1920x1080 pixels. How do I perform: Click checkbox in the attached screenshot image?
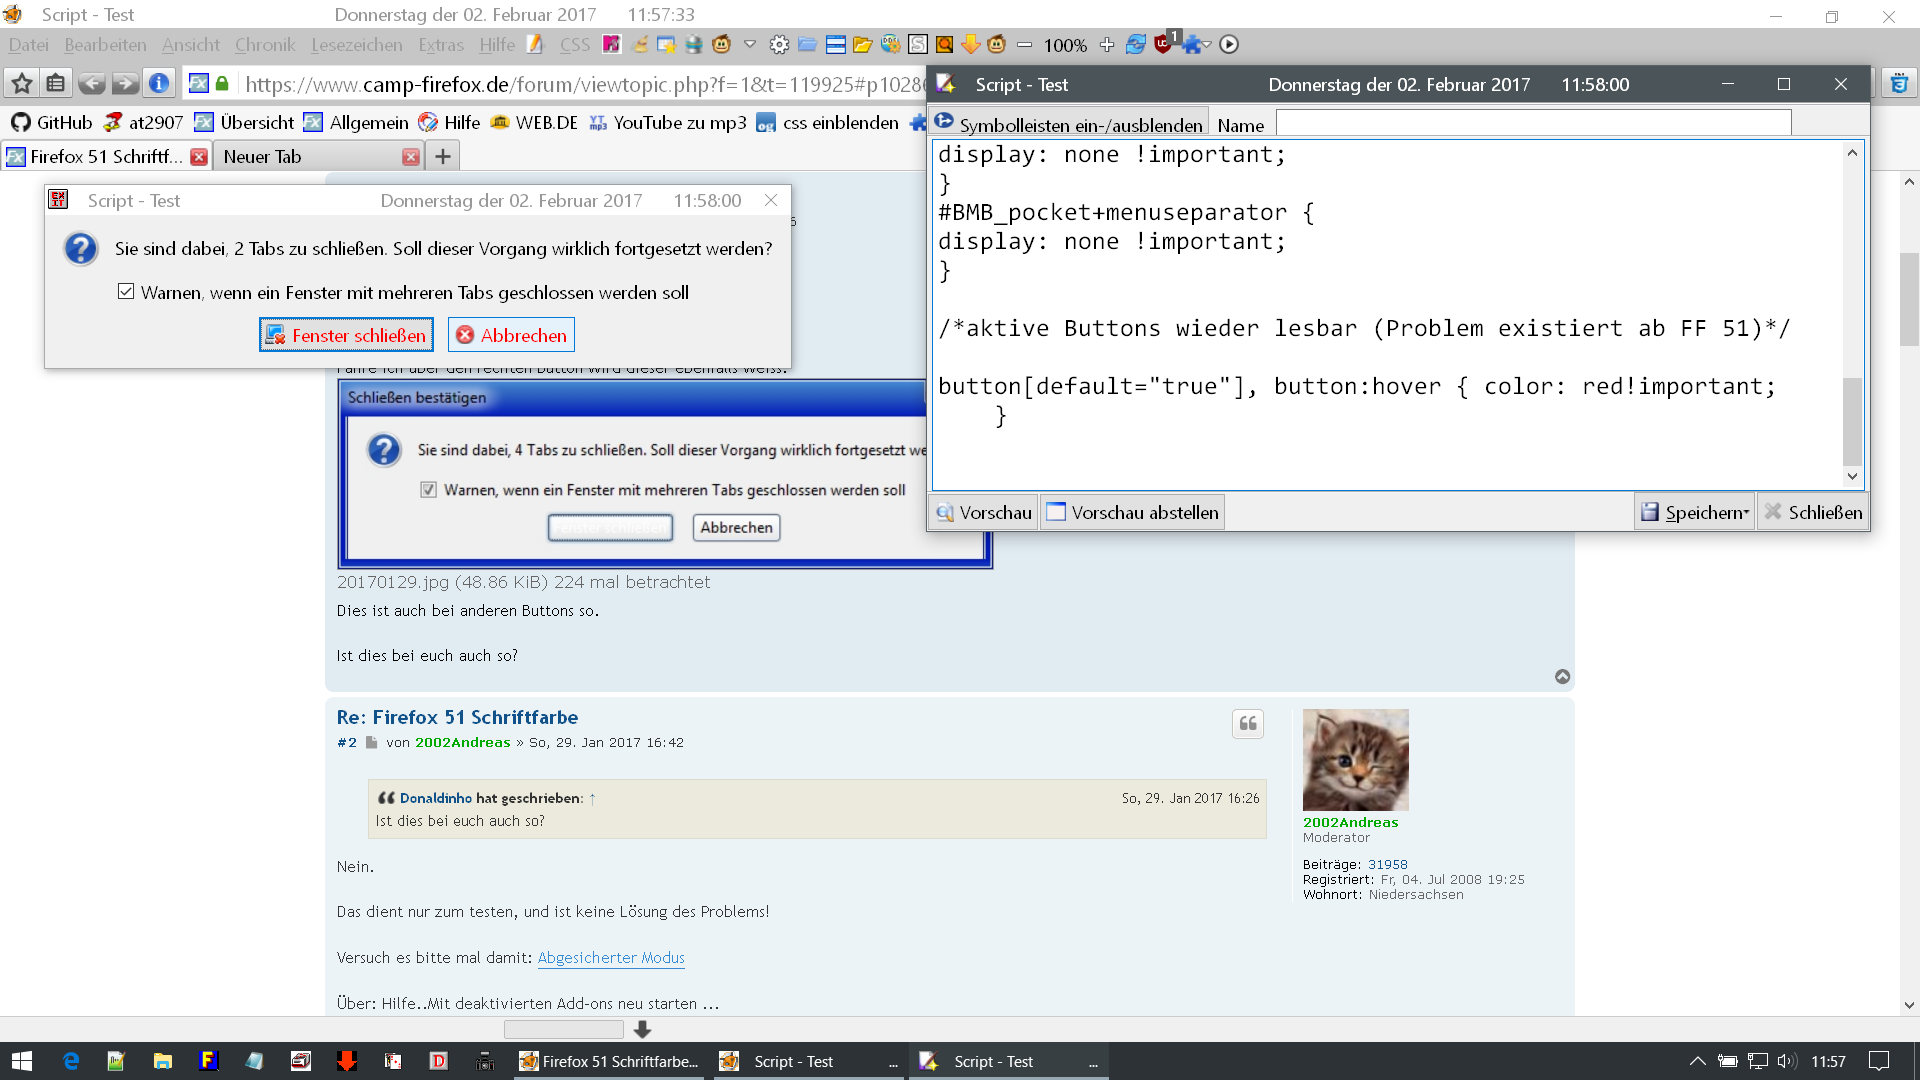tap(428, 490)
